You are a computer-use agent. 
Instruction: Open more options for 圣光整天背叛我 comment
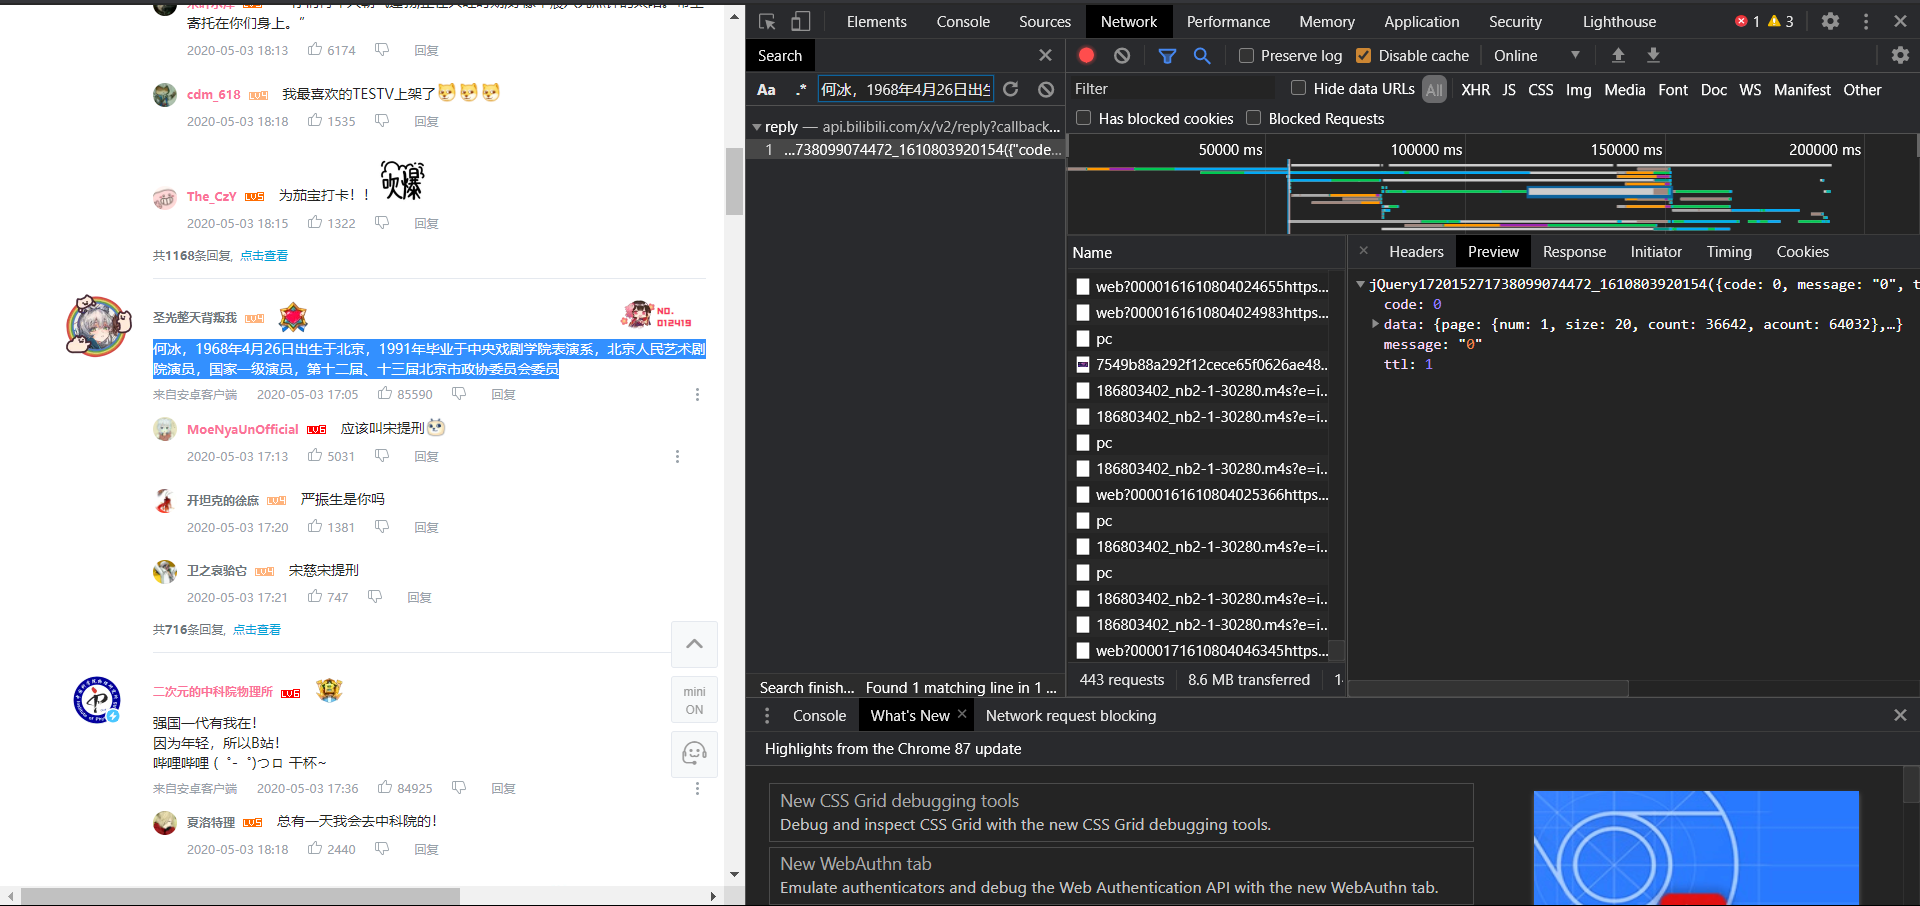pyautogui.click(x=697, y=394)
